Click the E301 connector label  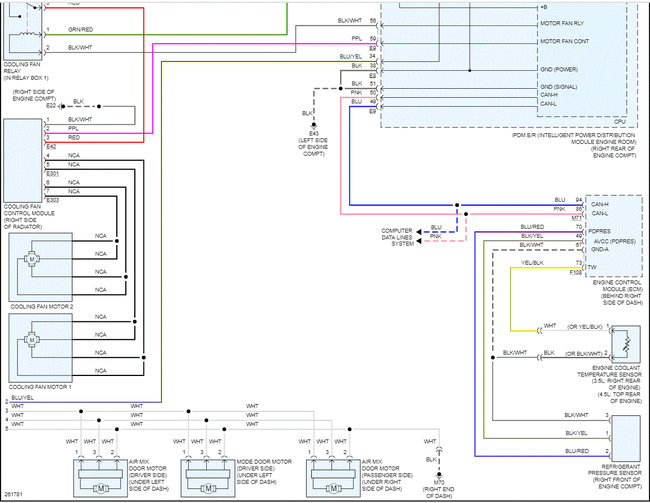pos(52,174)
